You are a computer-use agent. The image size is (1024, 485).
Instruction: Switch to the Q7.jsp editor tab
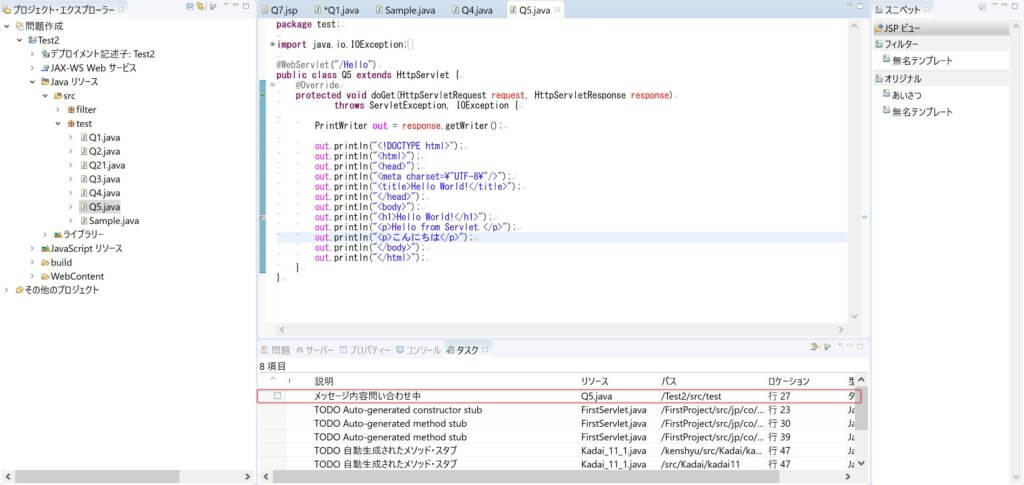[x=279, y=10]
